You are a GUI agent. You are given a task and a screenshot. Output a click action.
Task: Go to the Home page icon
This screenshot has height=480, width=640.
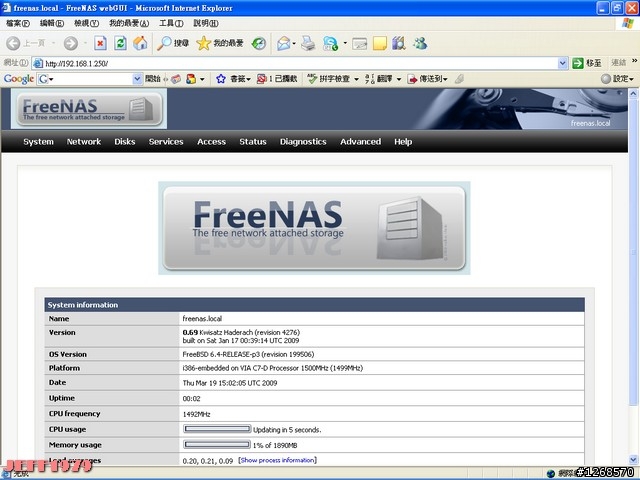point(140,43)
